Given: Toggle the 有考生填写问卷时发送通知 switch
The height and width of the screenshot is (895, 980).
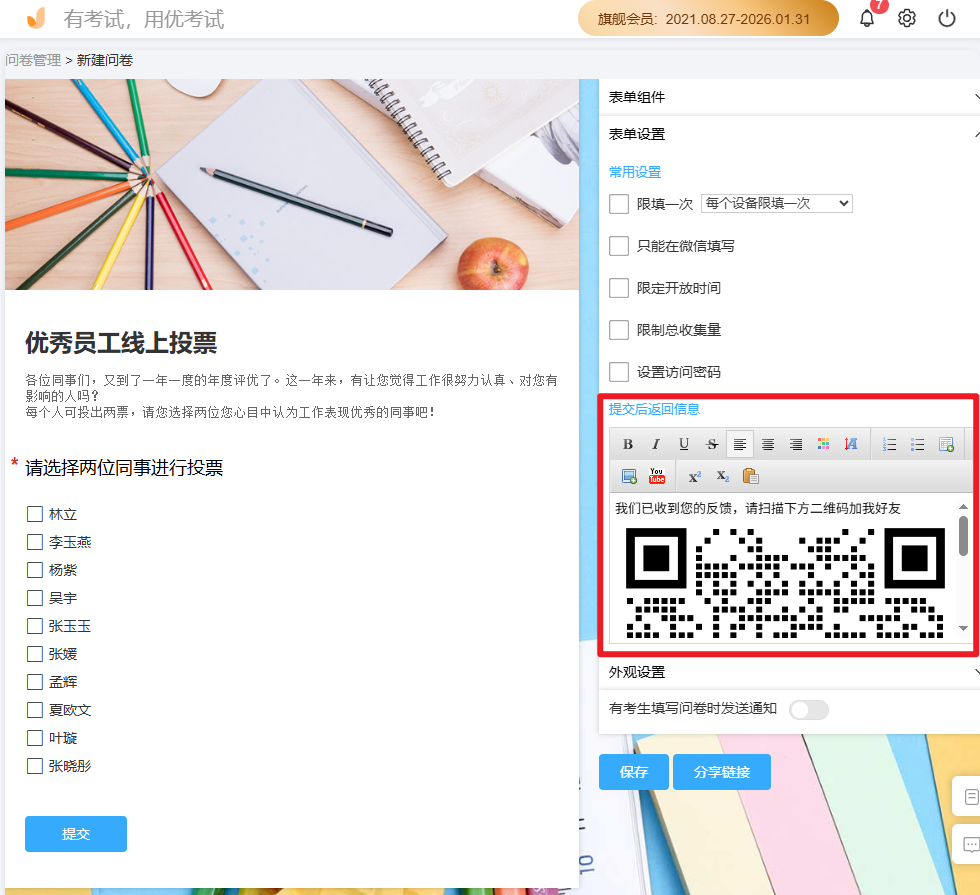Looking at the screenshot, I should tap(808, 709).
